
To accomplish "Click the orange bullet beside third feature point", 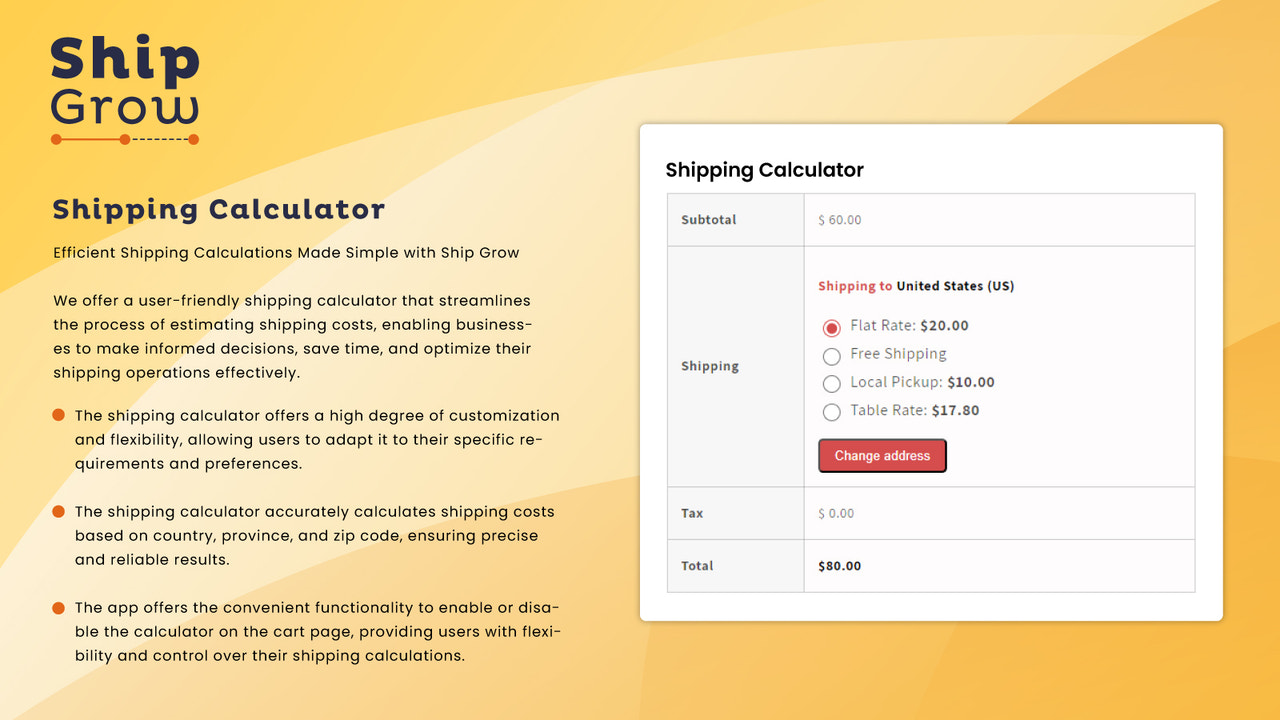I will [58, 607].
